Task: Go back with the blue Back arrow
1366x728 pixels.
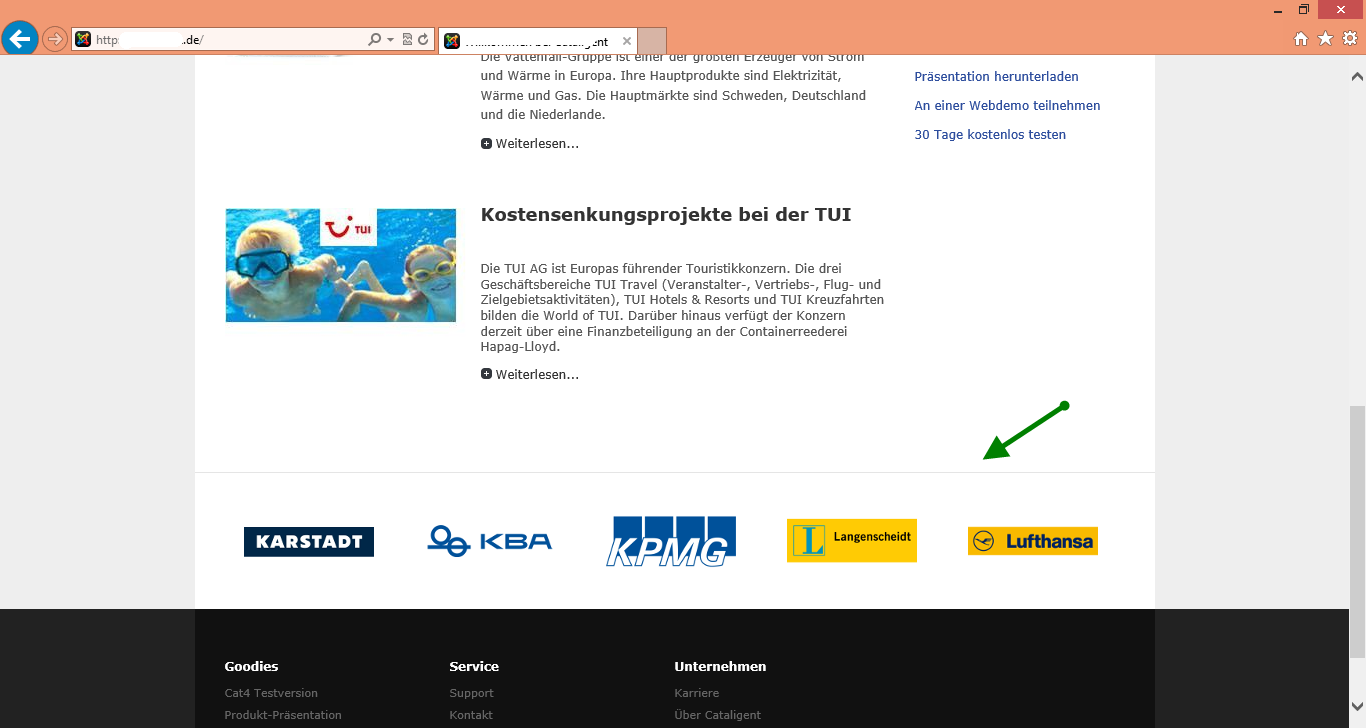Action: coord(20,39)
